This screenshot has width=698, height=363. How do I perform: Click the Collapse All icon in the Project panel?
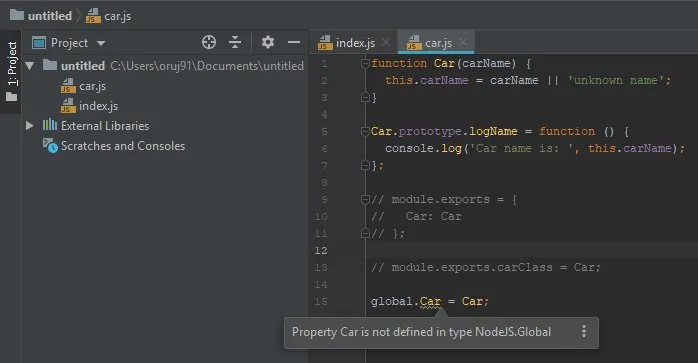[x=235, y=42]
